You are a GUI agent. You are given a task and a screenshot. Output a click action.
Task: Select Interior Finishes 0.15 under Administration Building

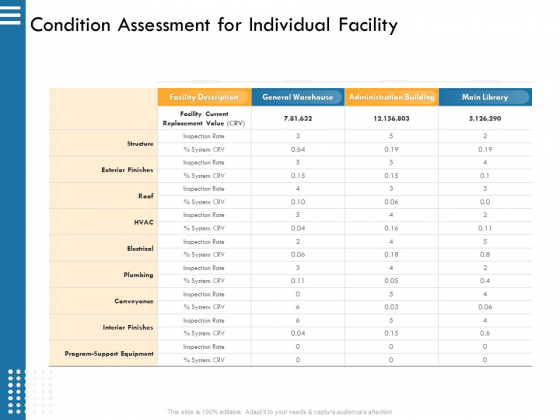(x=391, y=333)
